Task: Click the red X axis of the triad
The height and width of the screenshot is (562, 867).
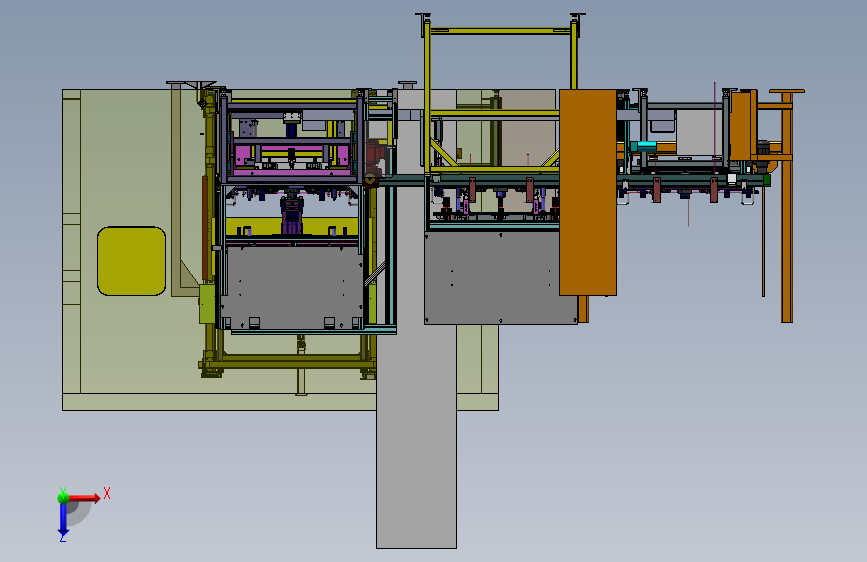Action: [x=84, y=498]
